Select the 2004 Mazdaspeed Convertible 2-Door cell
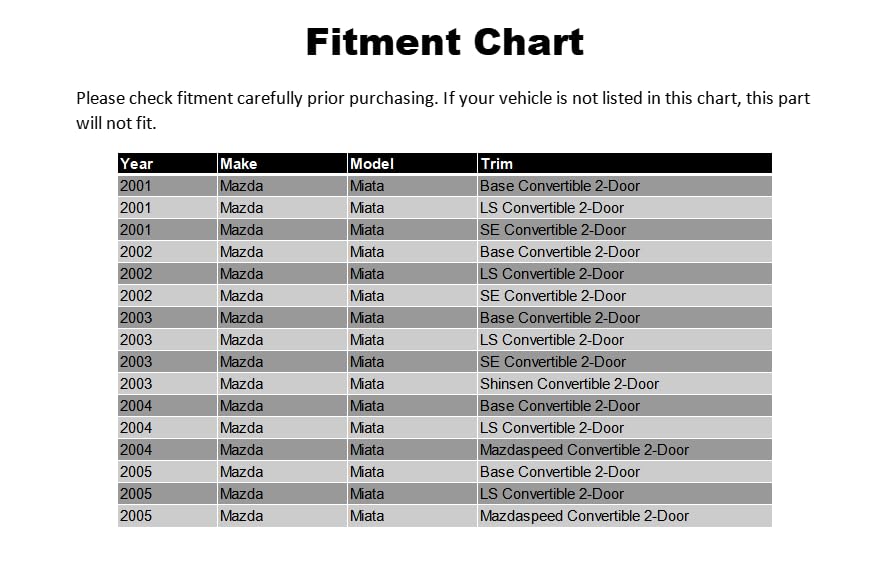 pos(584,450)
